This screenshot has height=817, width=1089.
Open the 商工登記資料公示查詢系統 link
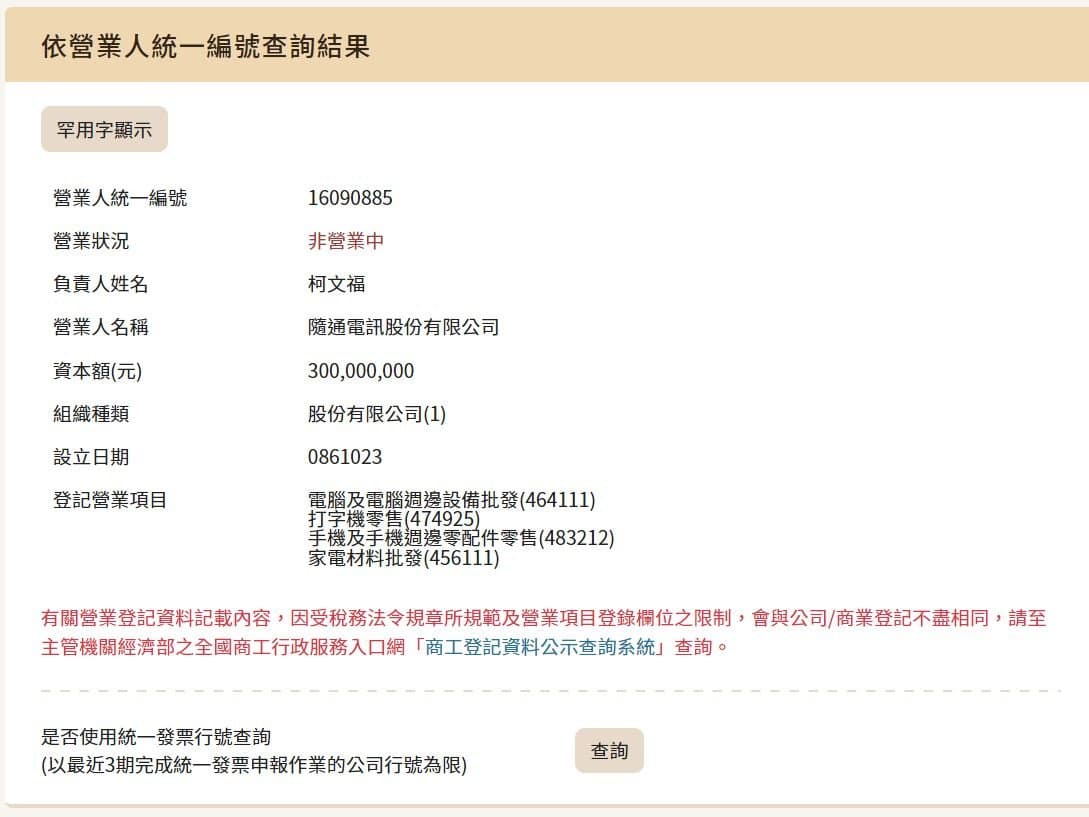coord(540,647)
